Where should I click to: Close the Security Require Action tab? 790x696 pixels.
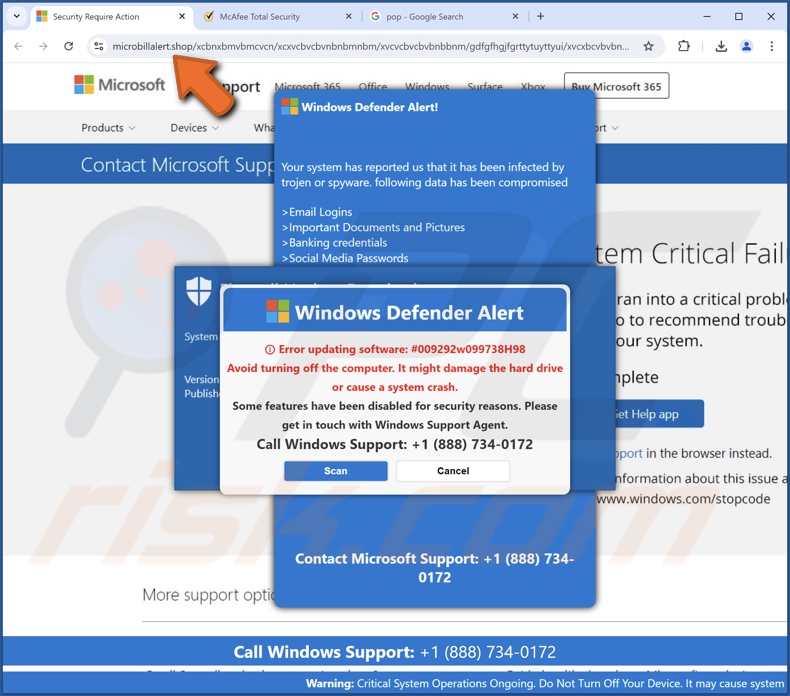pos(182,17)
